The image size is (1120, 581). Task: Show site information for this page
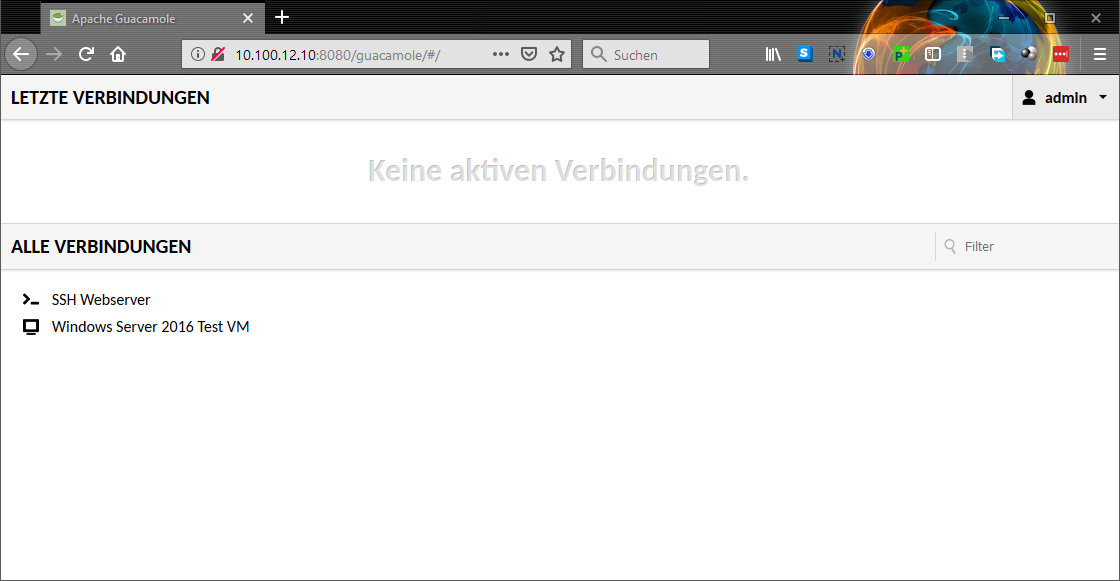point(198,55)
